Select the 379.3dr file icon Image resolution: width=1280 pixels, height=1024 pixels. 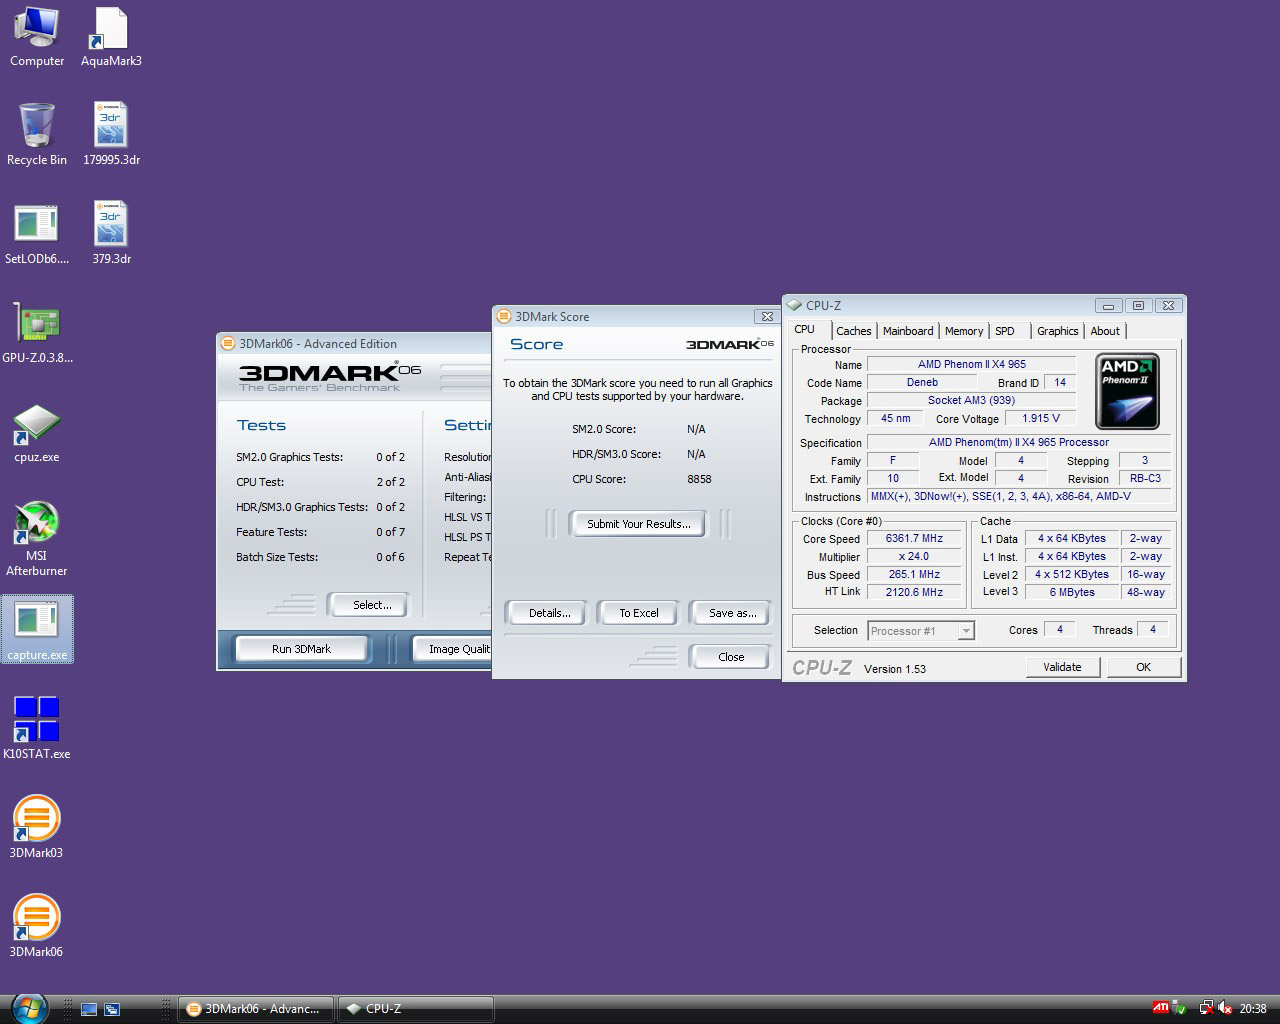[111, 234]
